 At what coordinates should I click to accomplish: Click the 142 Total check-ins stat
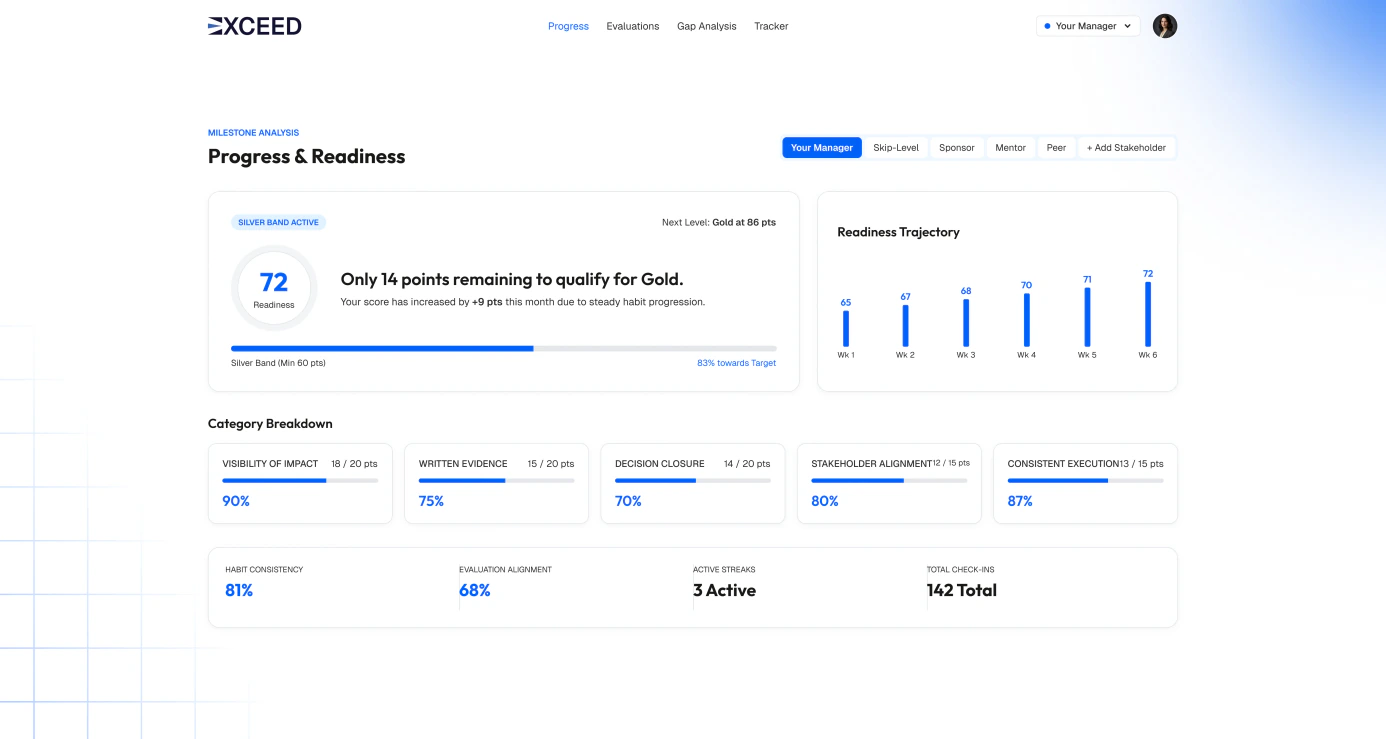pos(962,590)
